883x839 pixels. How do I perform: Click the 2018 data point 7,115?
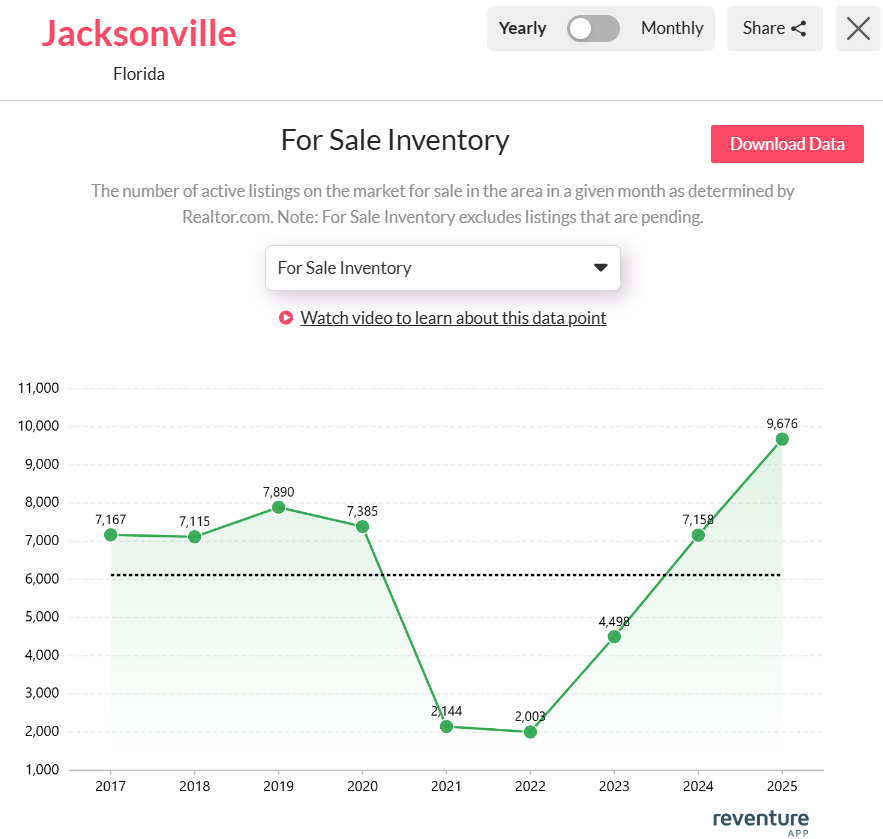[194, 537]
